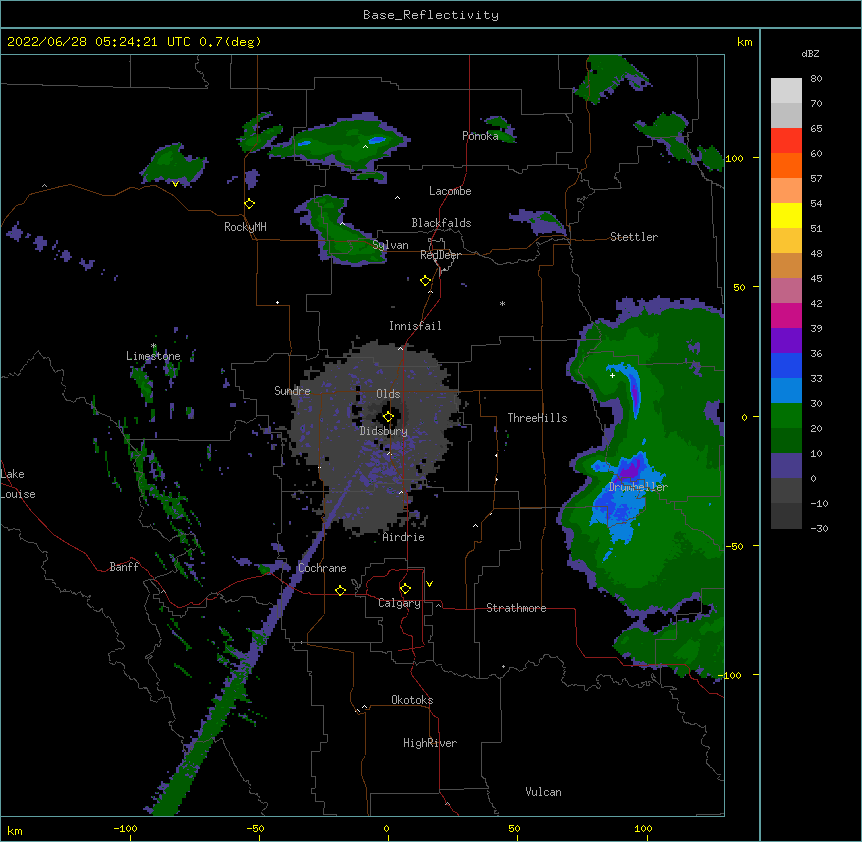Click the white asterisk above the Limestone label
This screenshot has height=842, width=862.
tap(154, 346)
